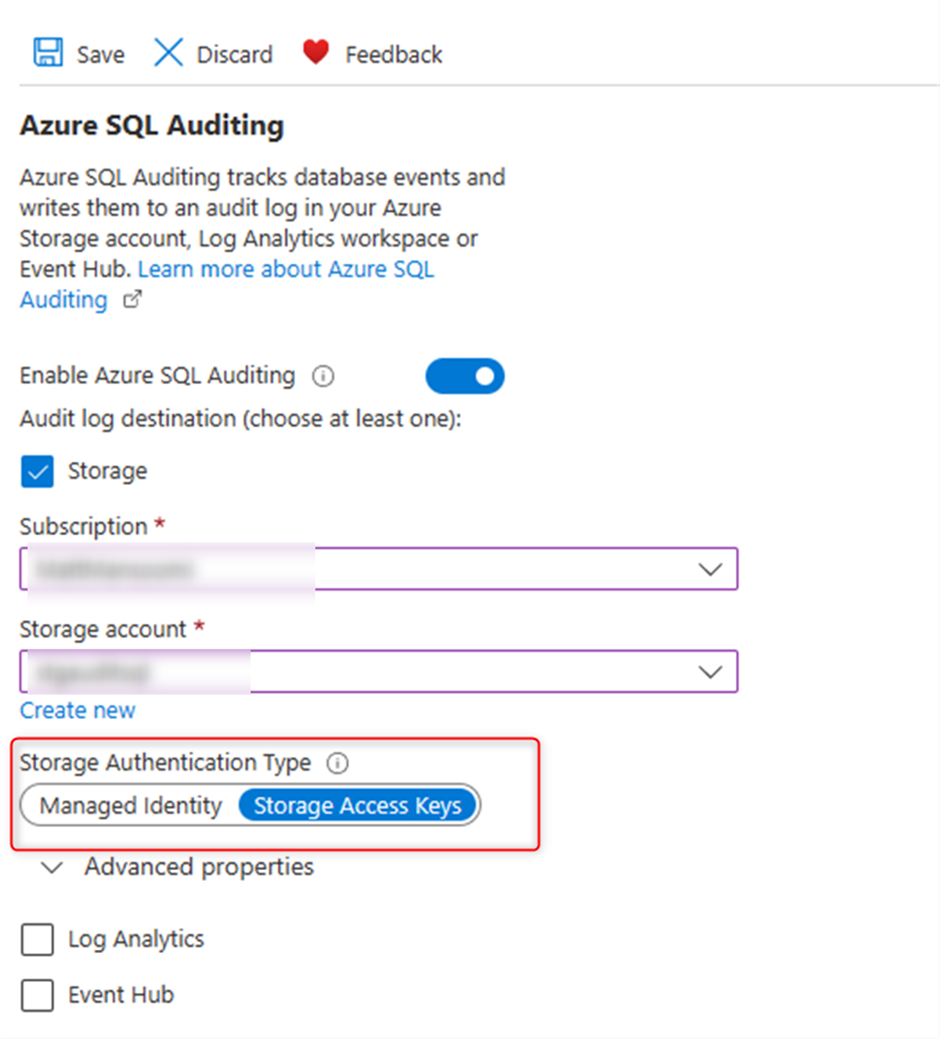Click the Discard X icon
This screenshot has height=1039, width=940.
point(168,52)
